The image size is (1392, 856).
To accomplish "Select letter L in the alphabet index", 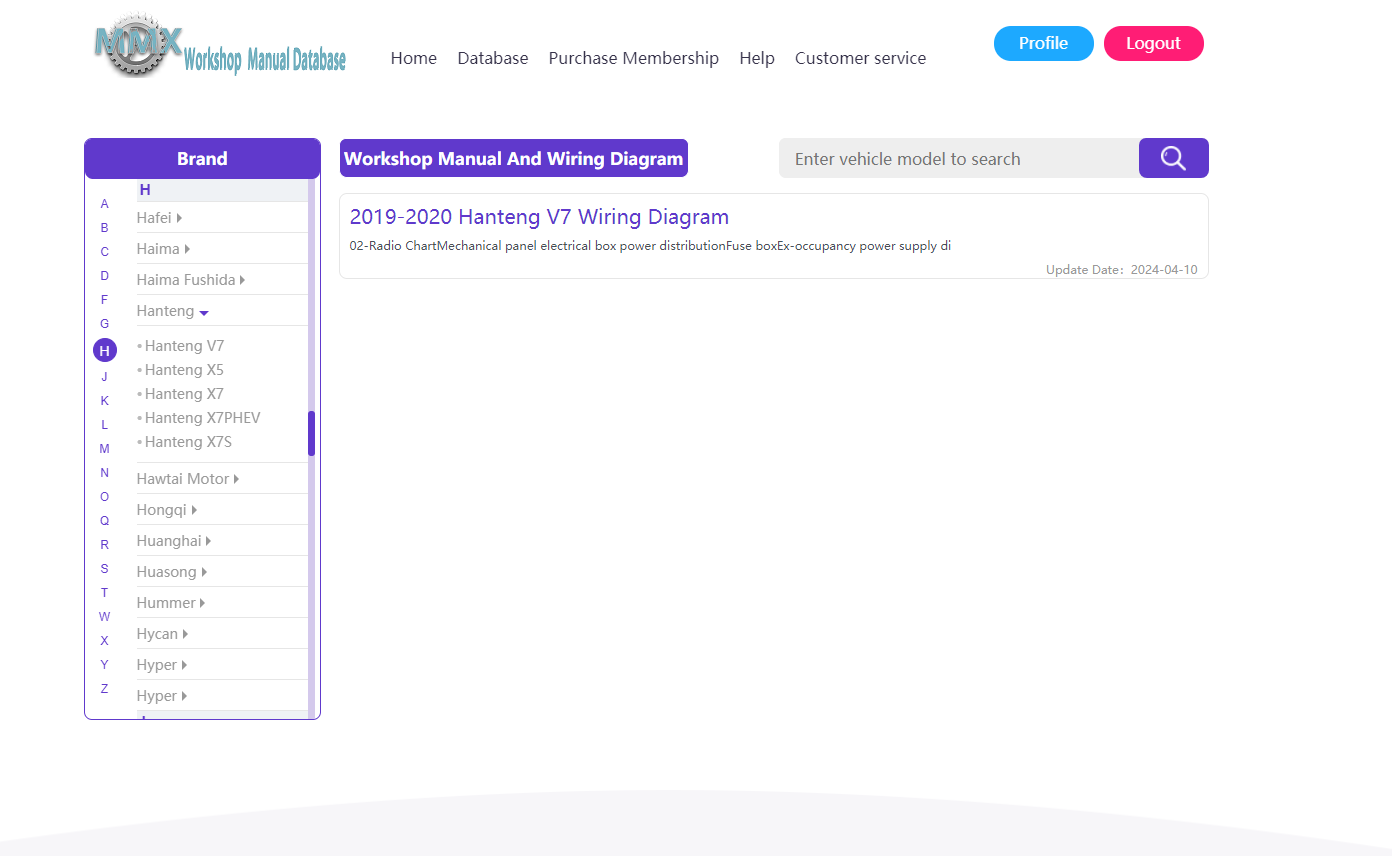I will coord(104,425).
